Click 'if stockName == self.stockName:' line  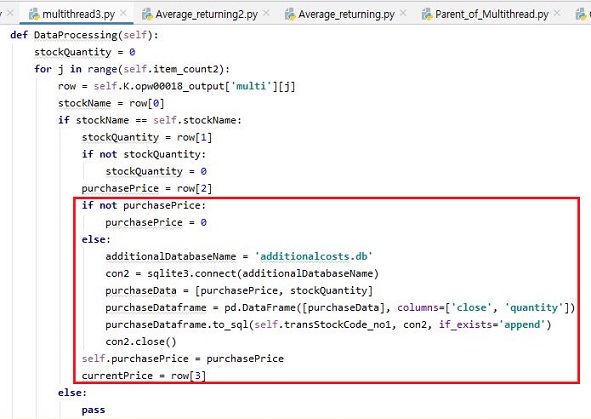(x=150, y=120)
